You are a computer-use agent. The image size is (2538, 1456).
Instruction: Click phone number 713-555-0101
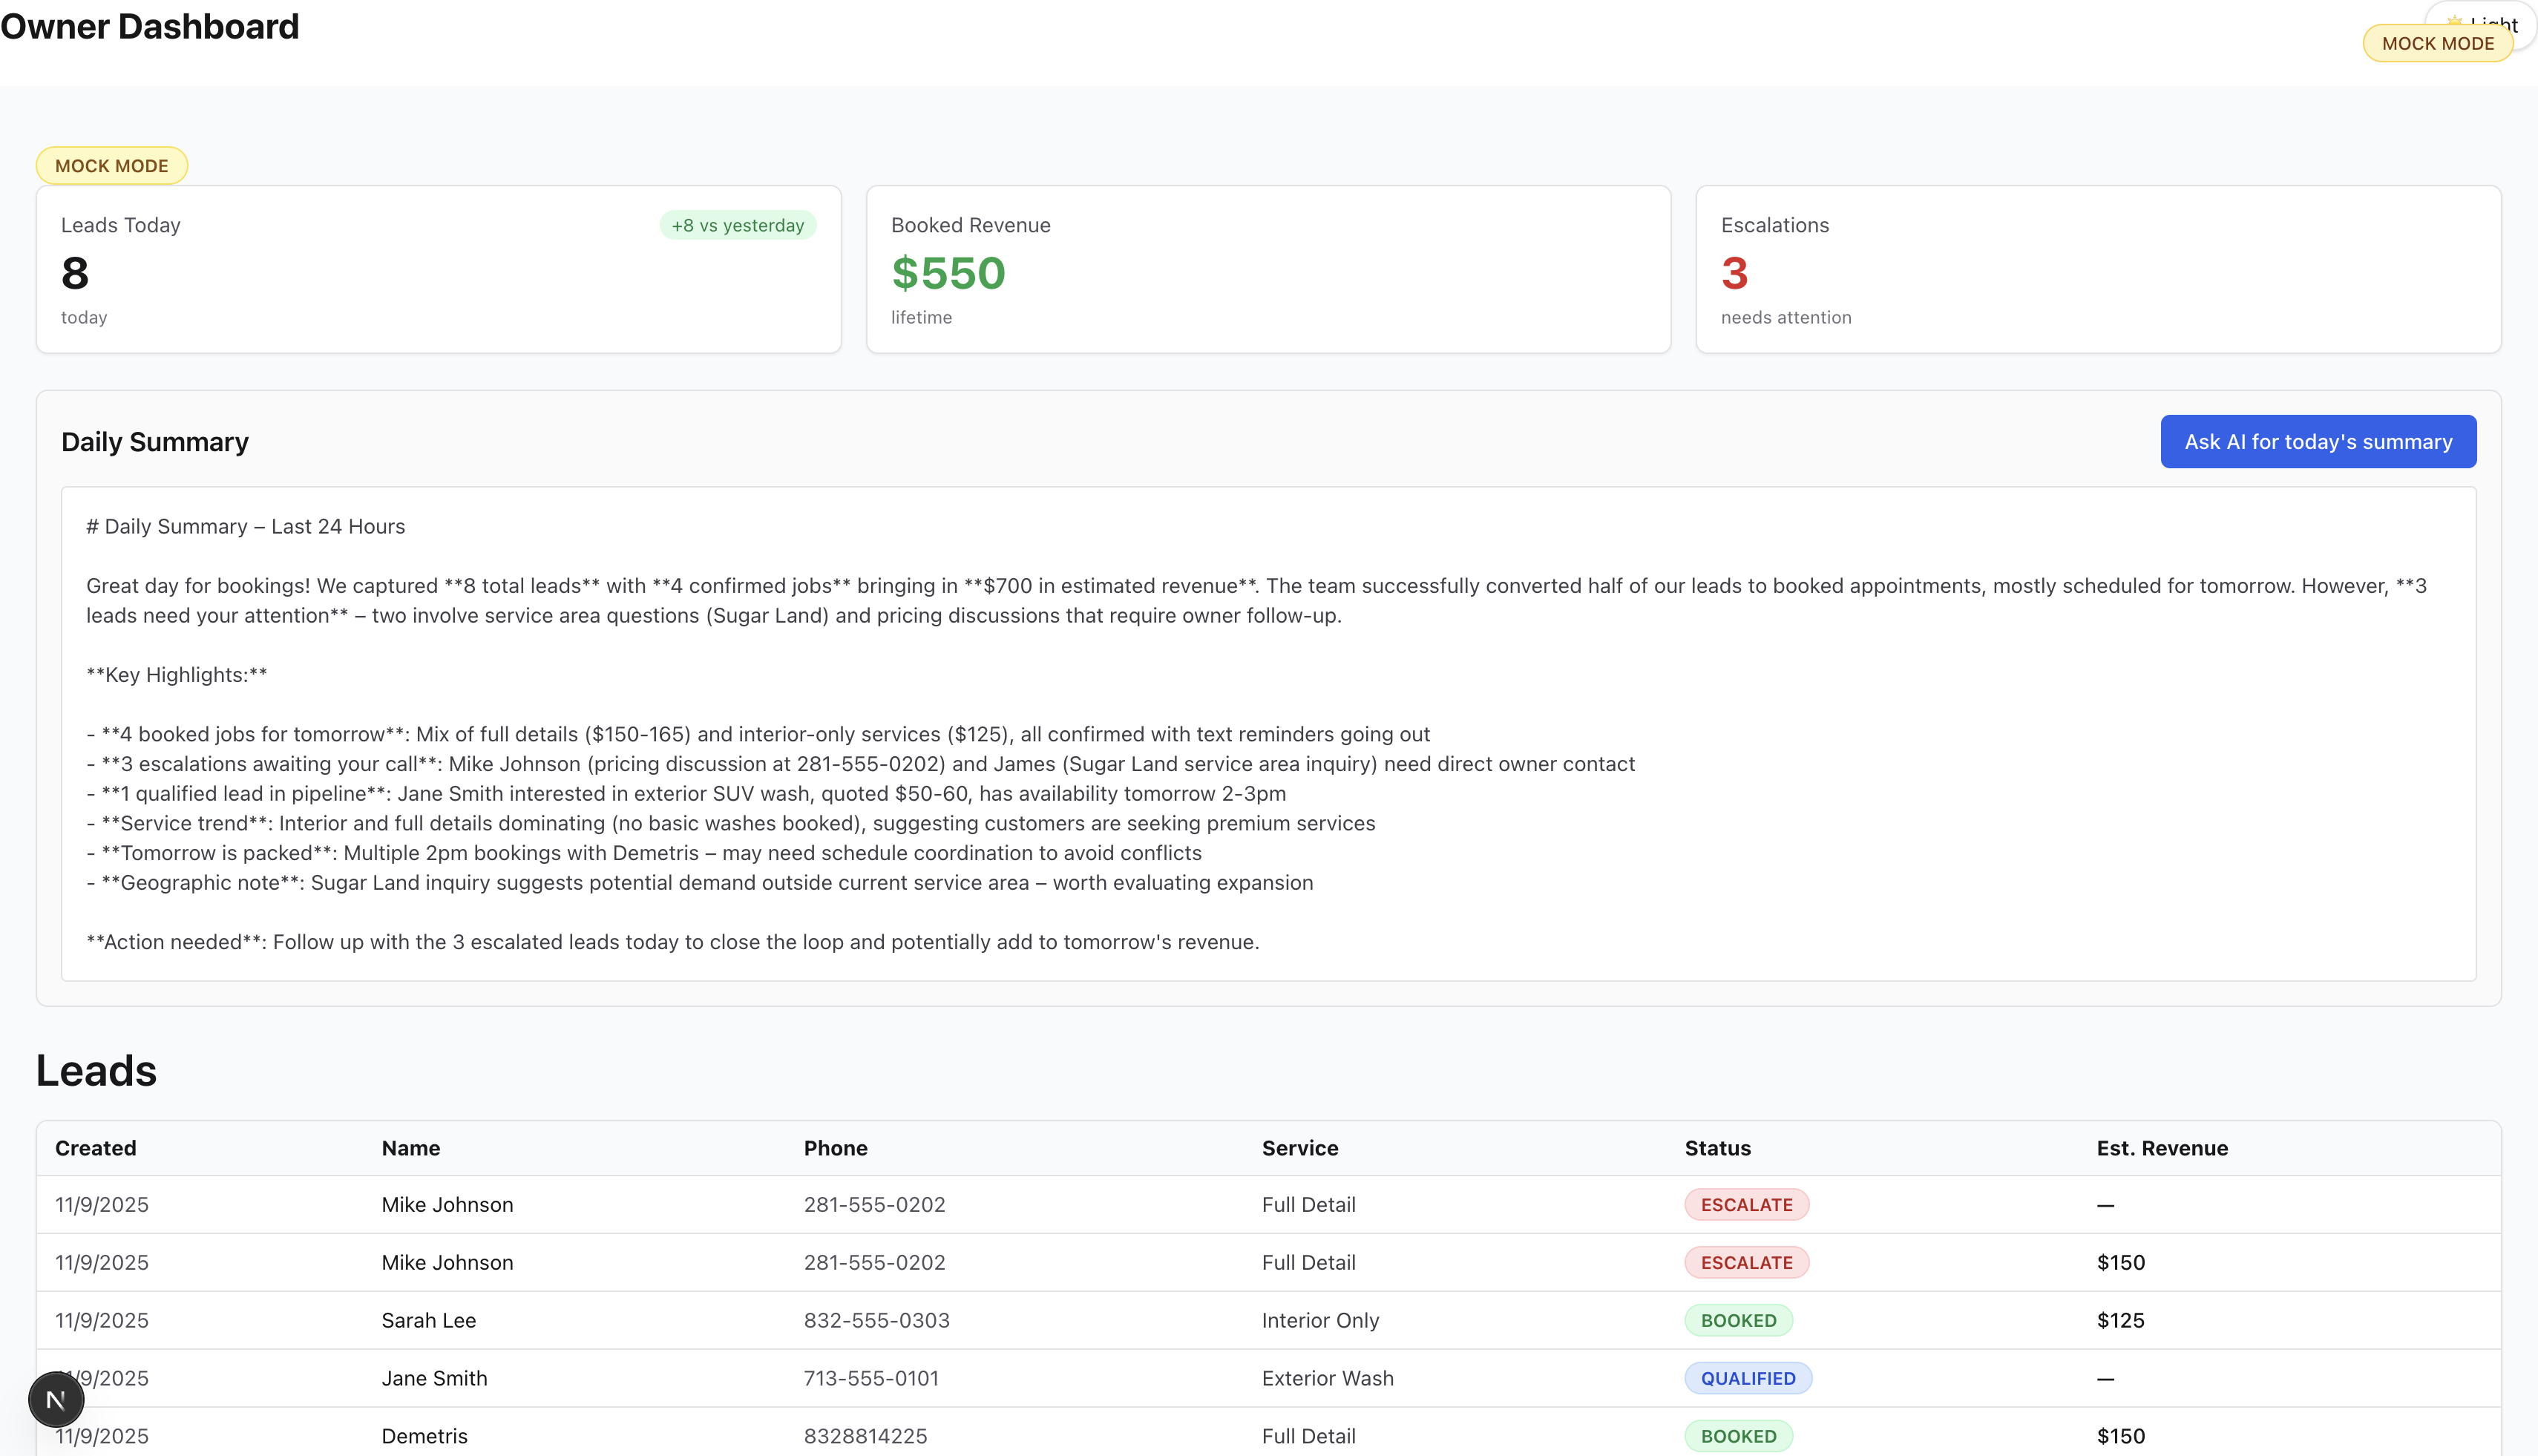871,1379
